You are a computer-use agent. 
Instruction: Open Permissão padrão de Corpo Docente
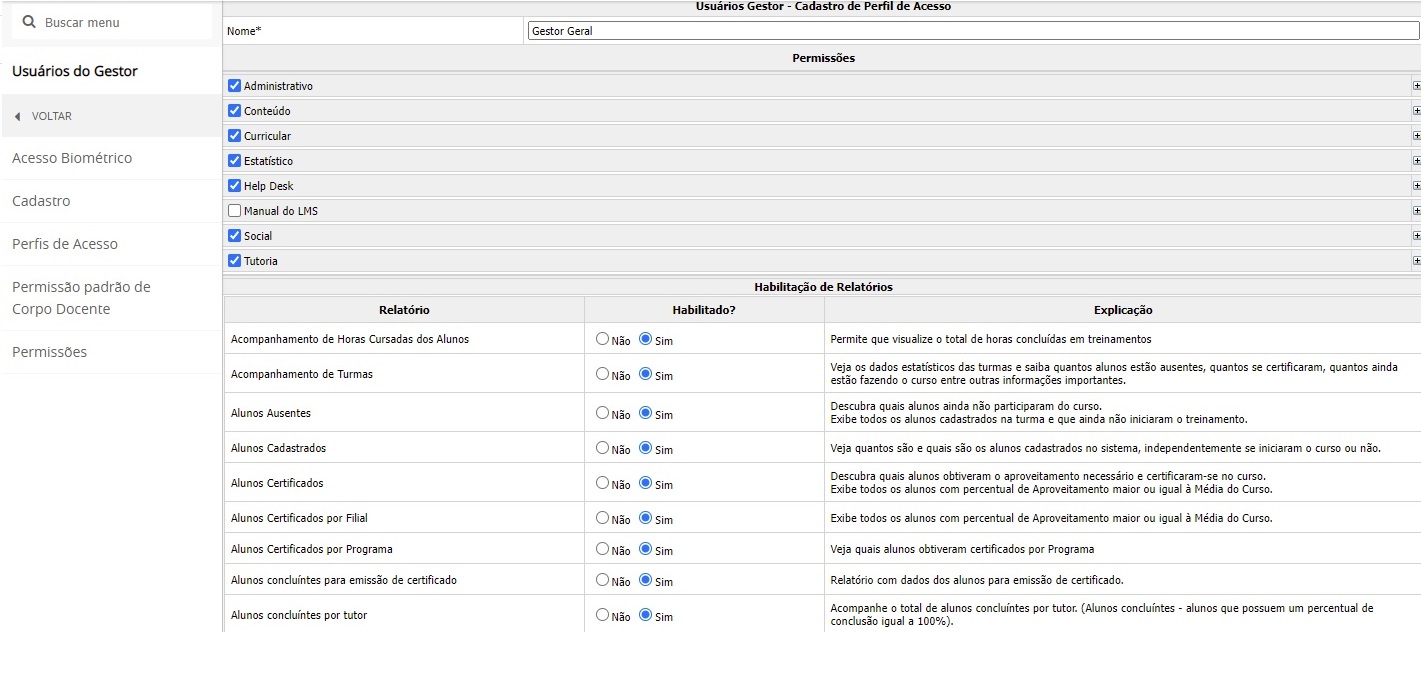click(81, 298)
